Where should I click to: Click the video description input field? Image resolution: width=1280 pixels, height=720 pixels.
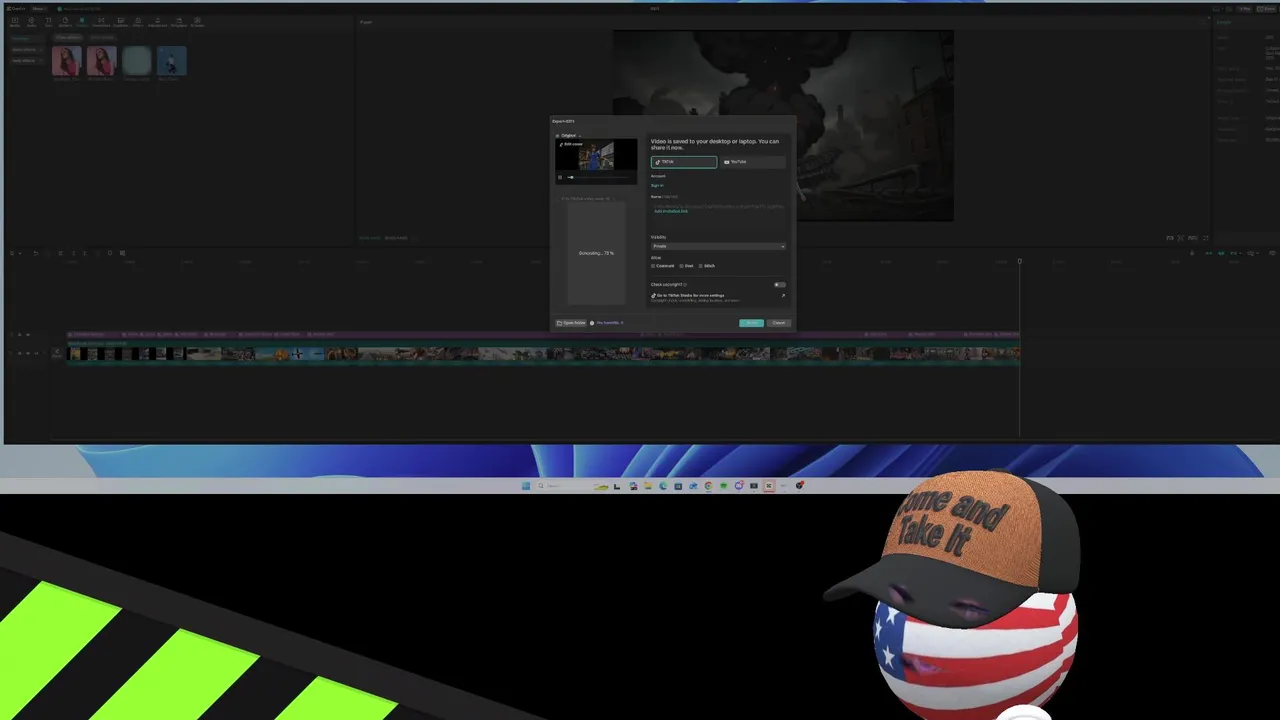(x=718, y=215)
